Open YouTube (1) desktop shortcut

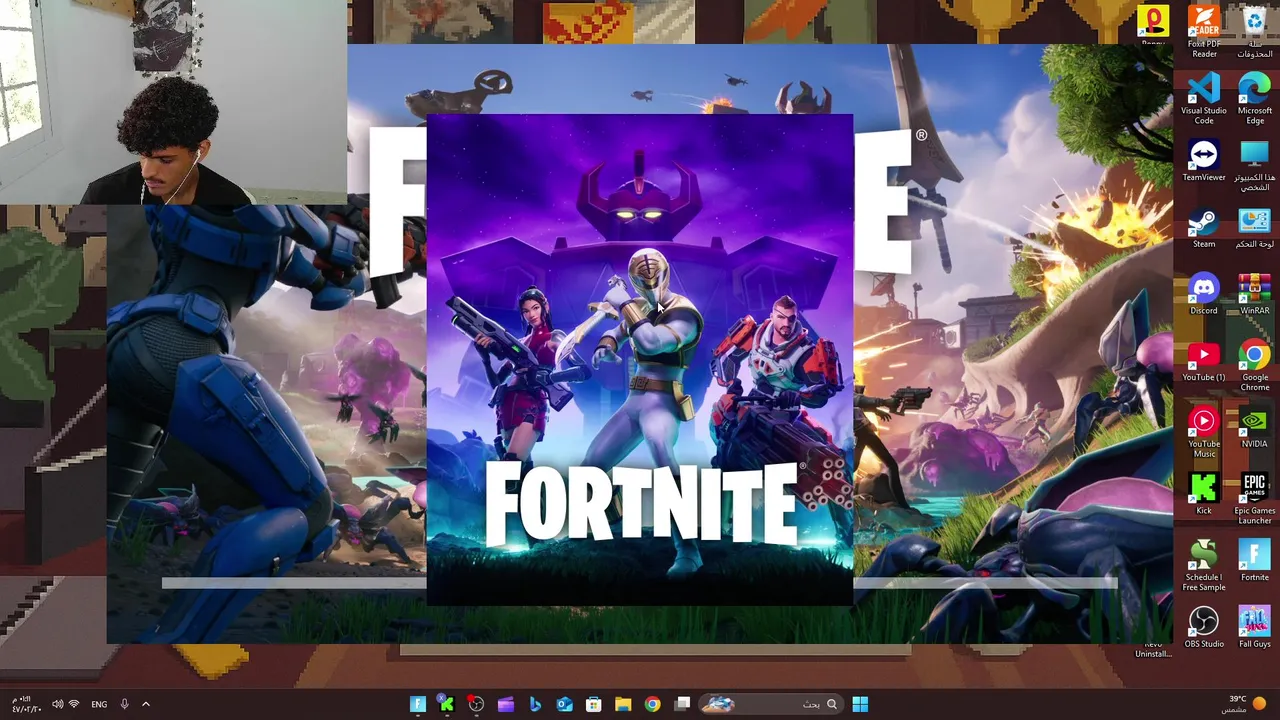1204,361
